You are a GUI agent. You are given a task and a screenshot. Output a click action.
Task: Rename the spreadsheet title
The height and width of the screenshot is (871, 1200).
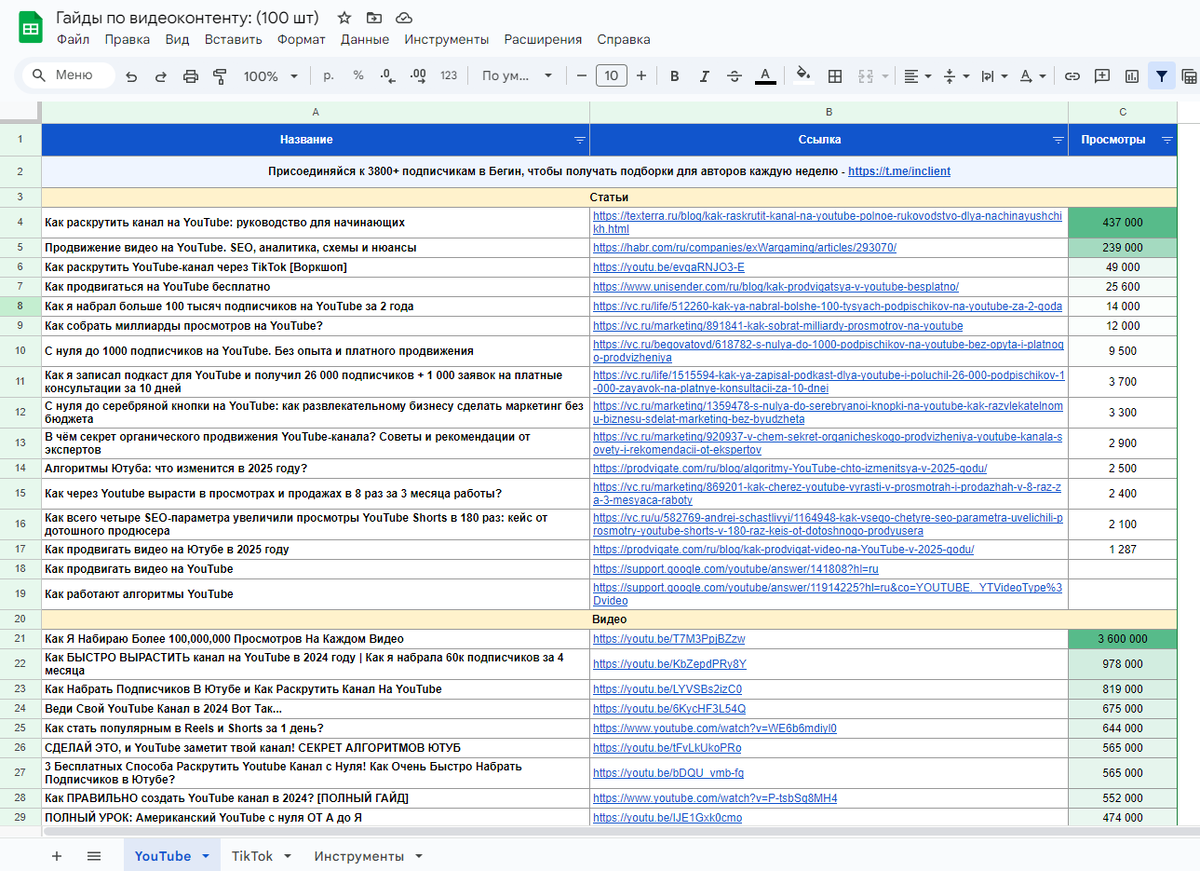click(x=190, y=18)
